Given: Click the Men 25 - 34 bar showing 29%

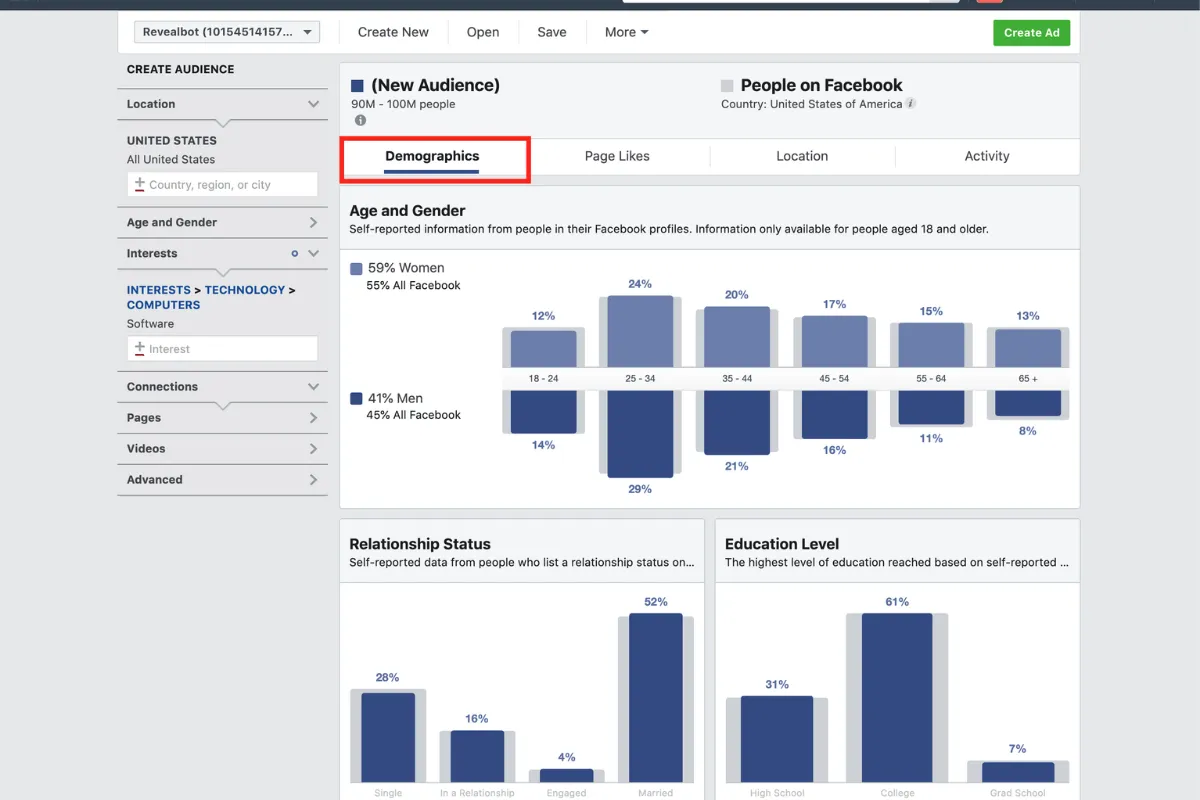Looking at the screenshot, I should pos(640,434).
